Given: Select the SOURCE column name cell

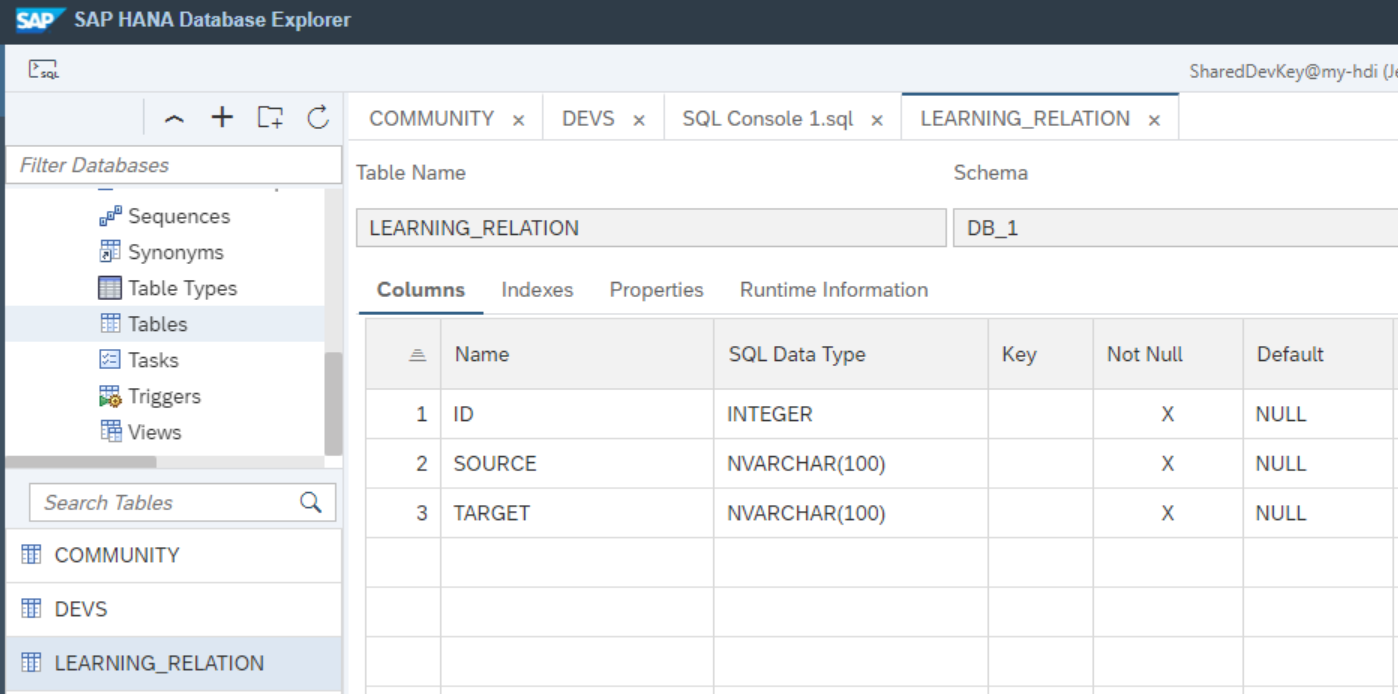Looking at the screenshot, I should click(x=577, y=464).
